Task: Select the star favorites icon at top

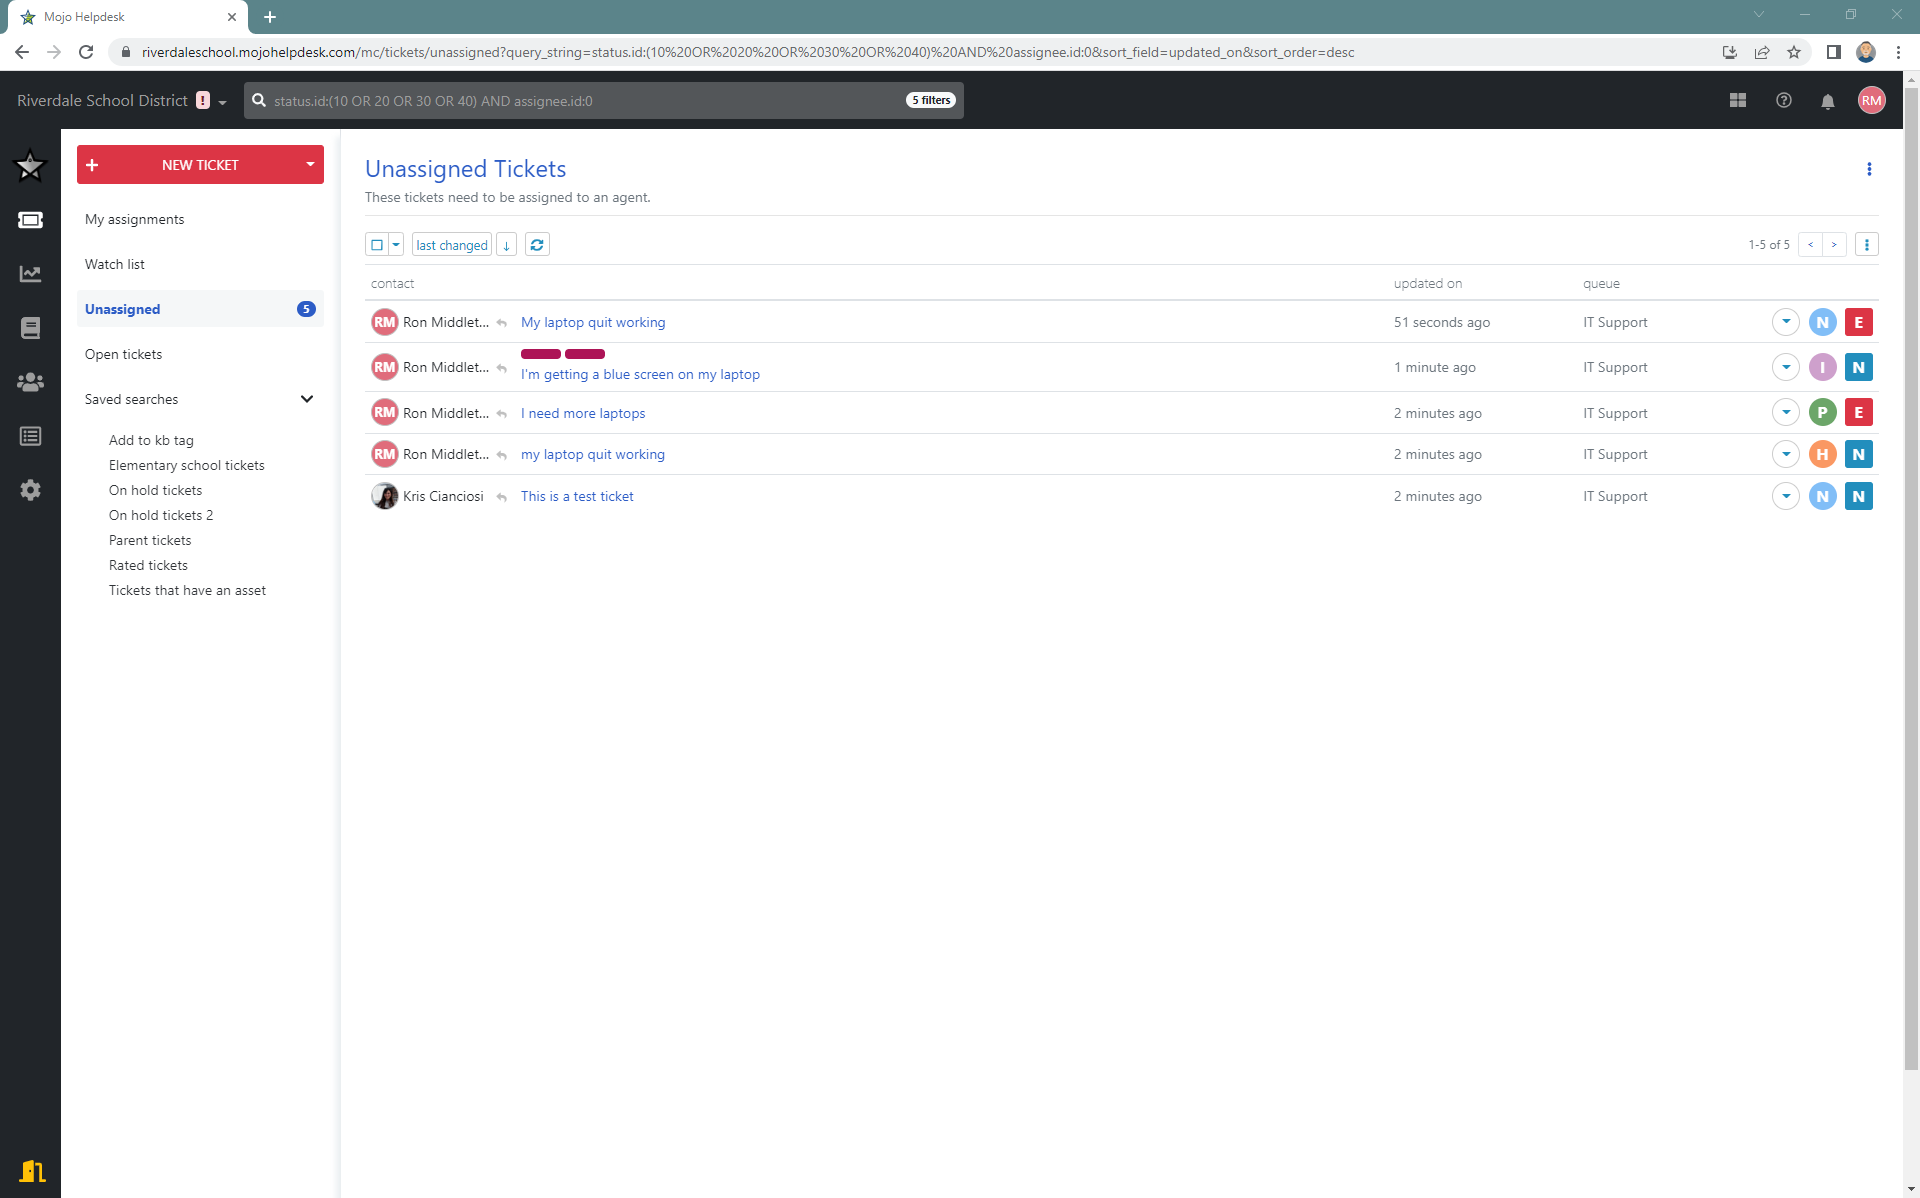Action: 29,165
